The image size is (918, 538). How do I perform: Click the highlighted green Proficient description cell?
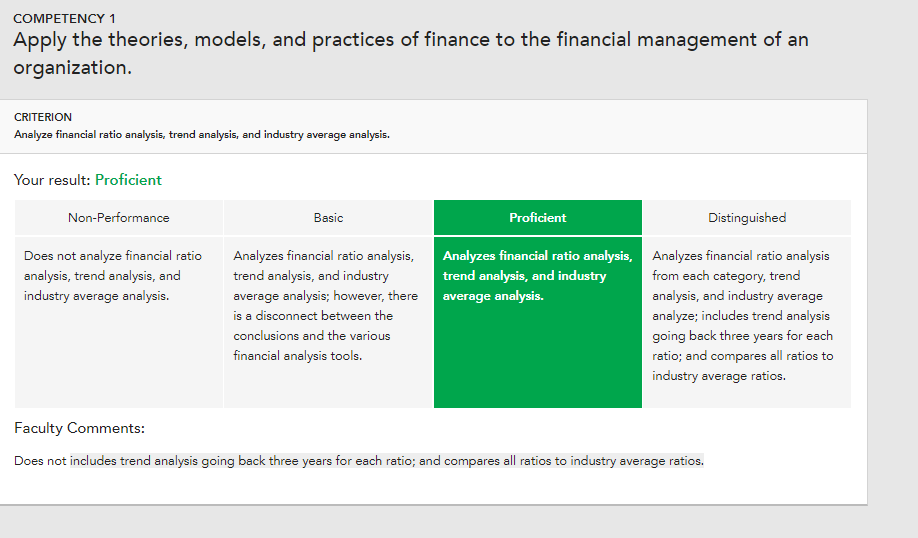point(537,322)
